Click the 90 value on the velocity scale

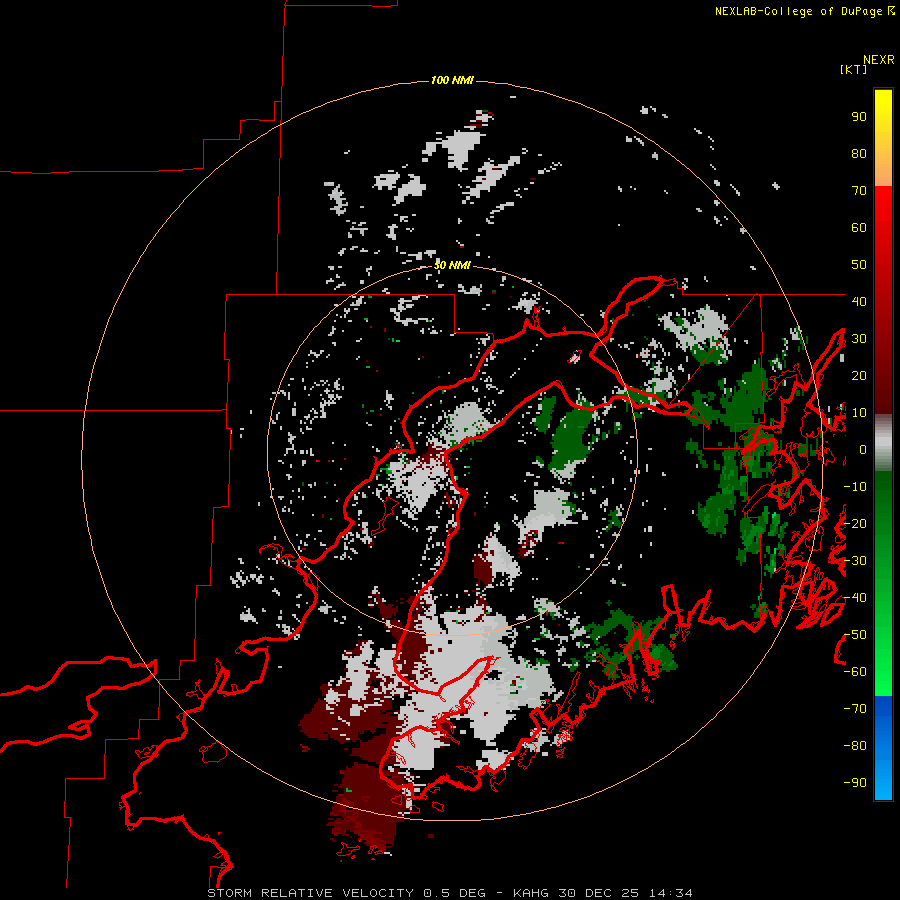pyautogui.click(x=859, y=117)
